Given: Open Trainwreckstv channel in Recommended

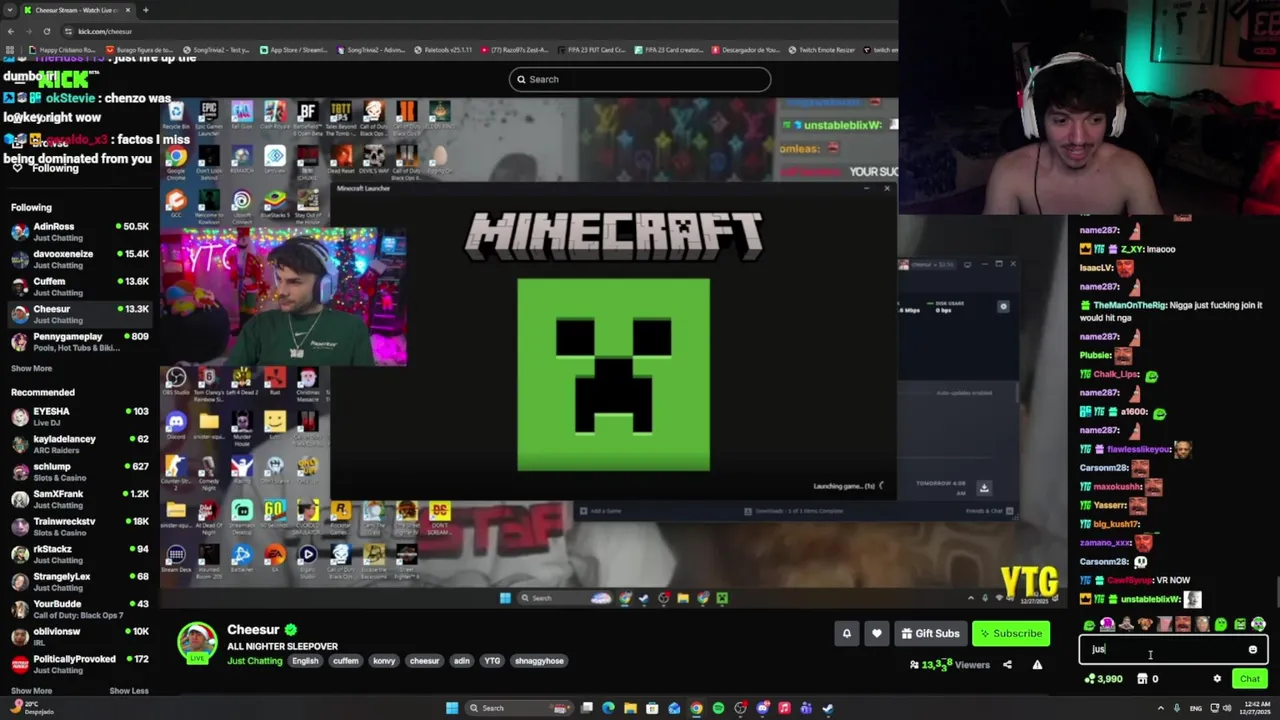Looking at the screenshot, I should 80,526.
